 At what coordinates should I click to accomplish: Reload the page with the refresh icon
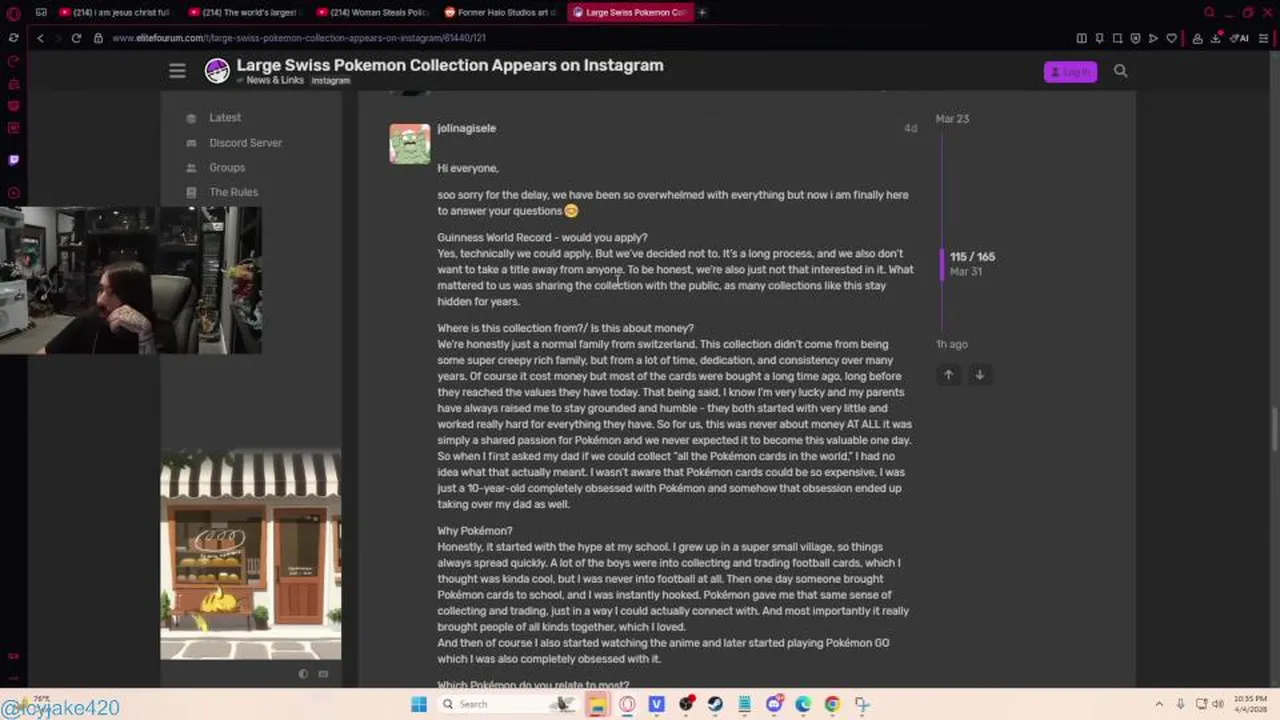[x=76, y=38]
